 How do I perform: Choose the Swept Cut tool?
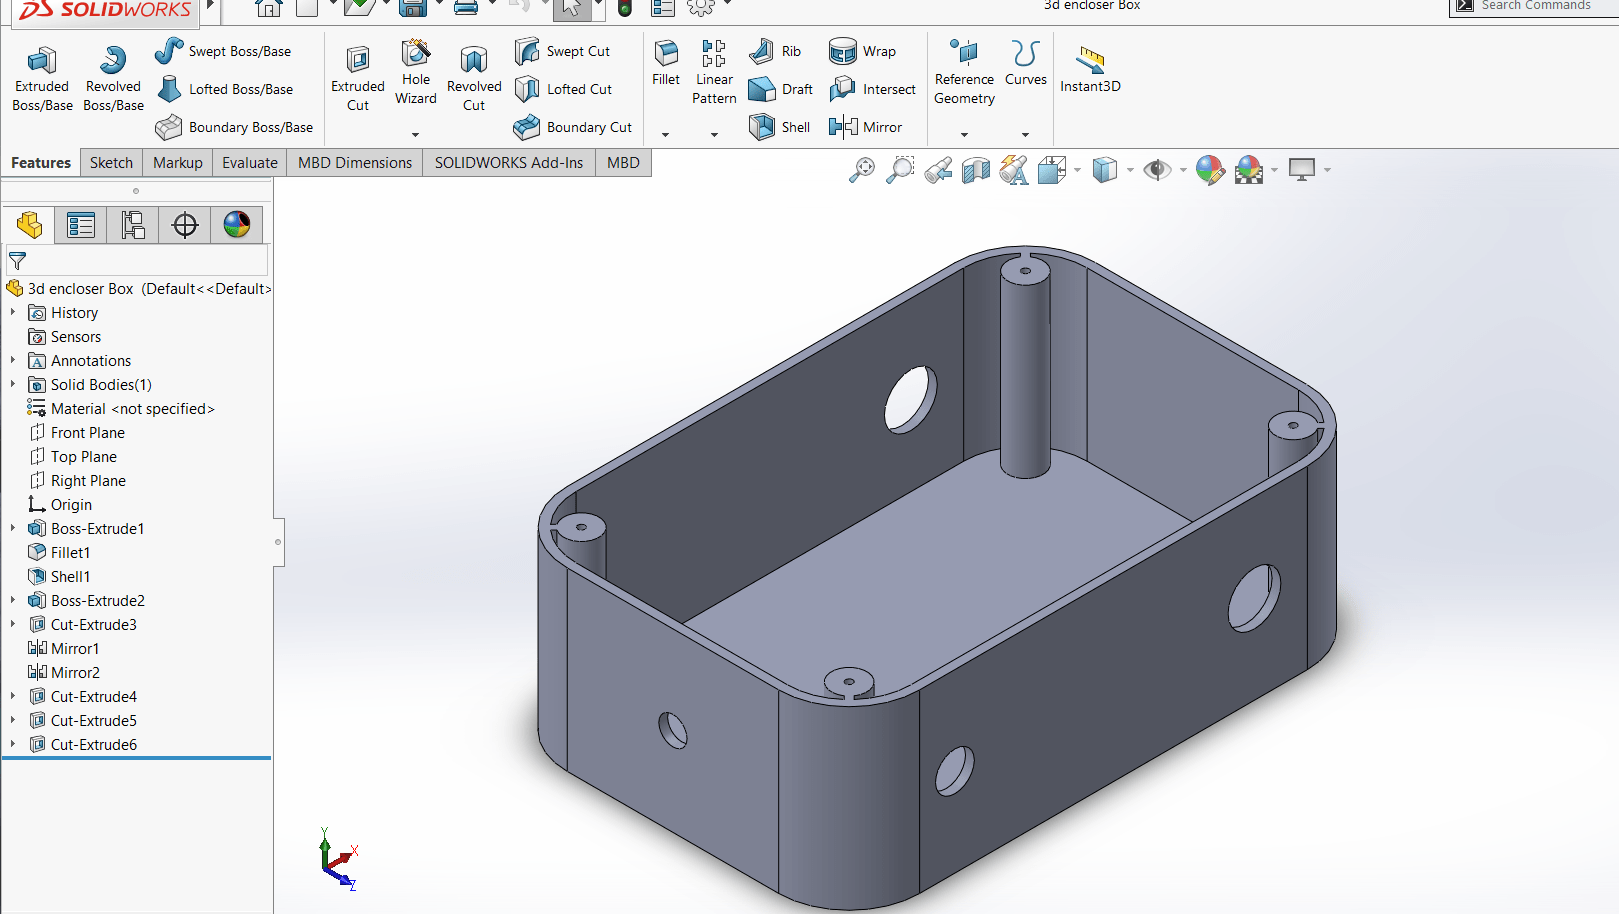[562, 51]
